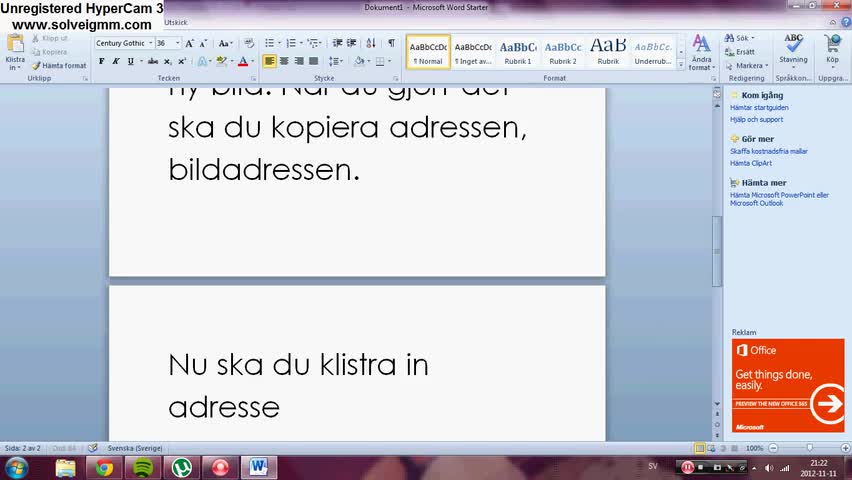Image resolution: width=852 pixels, height=480 pixels.
Task: Shrink font size with the smaller A icon
Action: (203, 43)
